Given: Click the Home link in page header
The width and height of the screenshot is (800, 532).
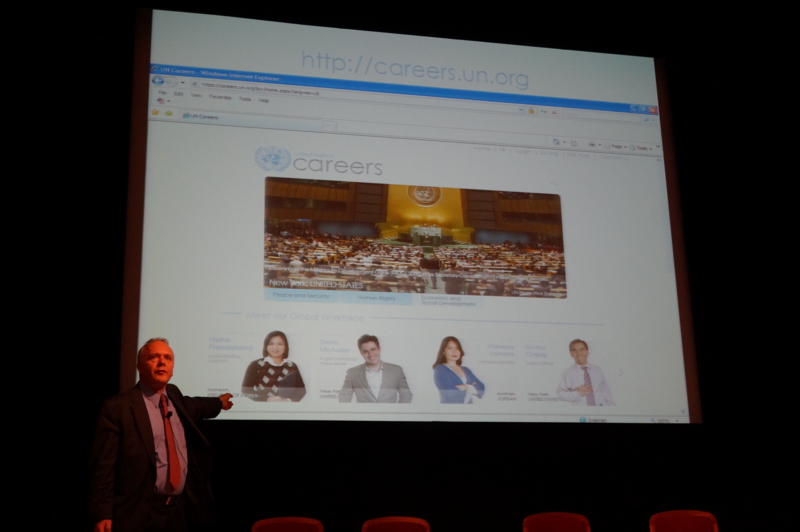Looking at the screenshot, I should [482, 148].
